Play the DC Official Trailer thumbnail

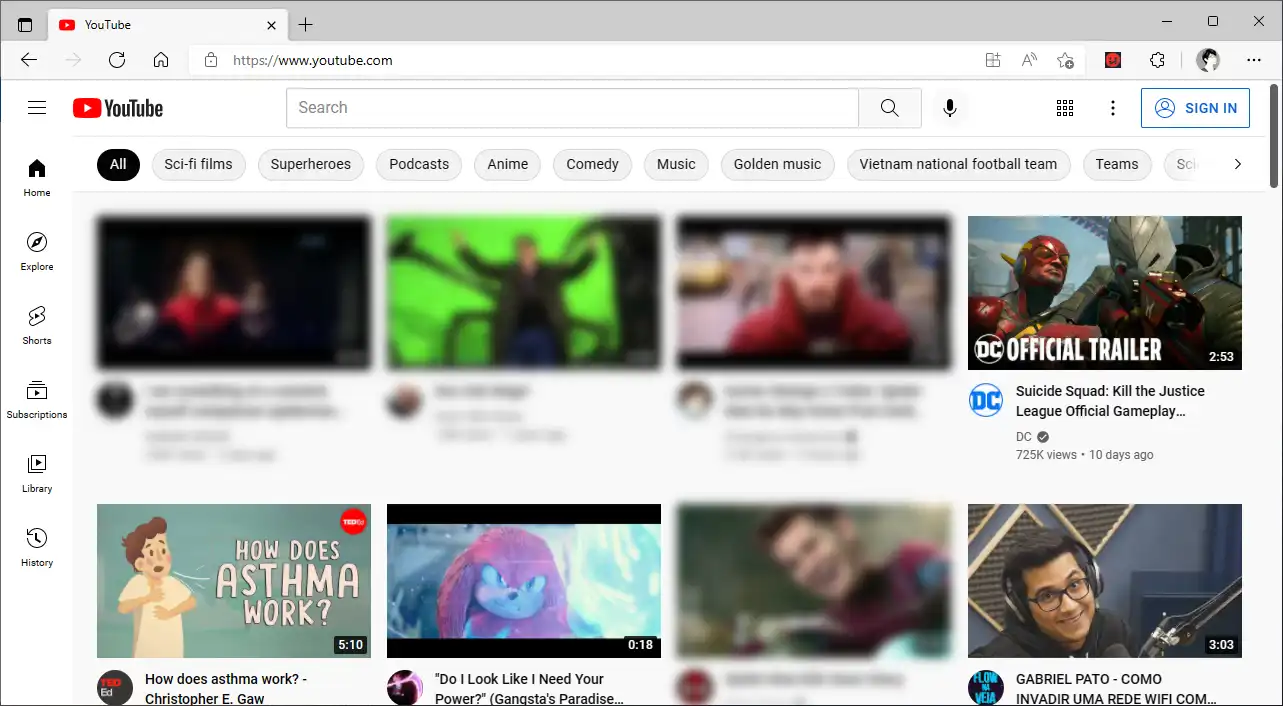pos(1105,293)
